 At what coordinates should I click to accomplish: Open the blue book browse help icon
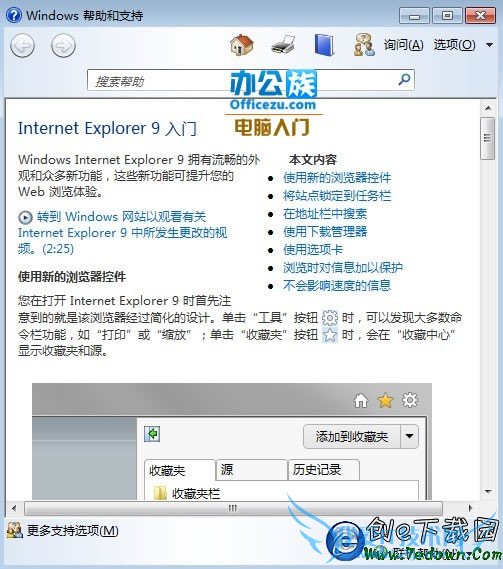pyautogui.click(x=324, y=45)
